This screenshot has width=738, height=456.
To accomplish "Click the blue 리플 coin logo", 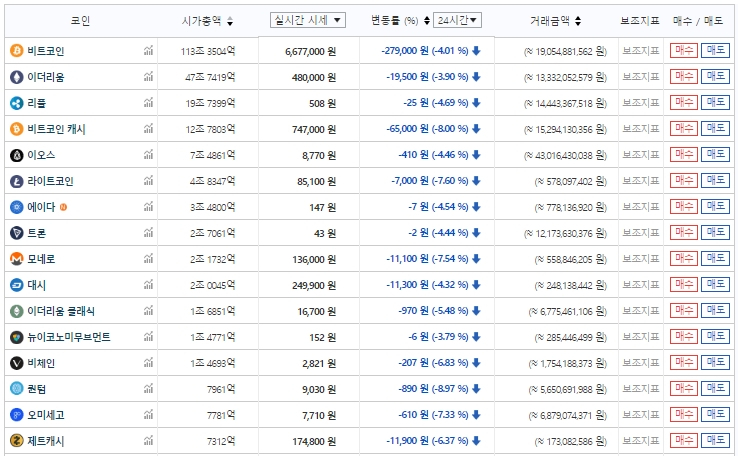I will (16, 103).
